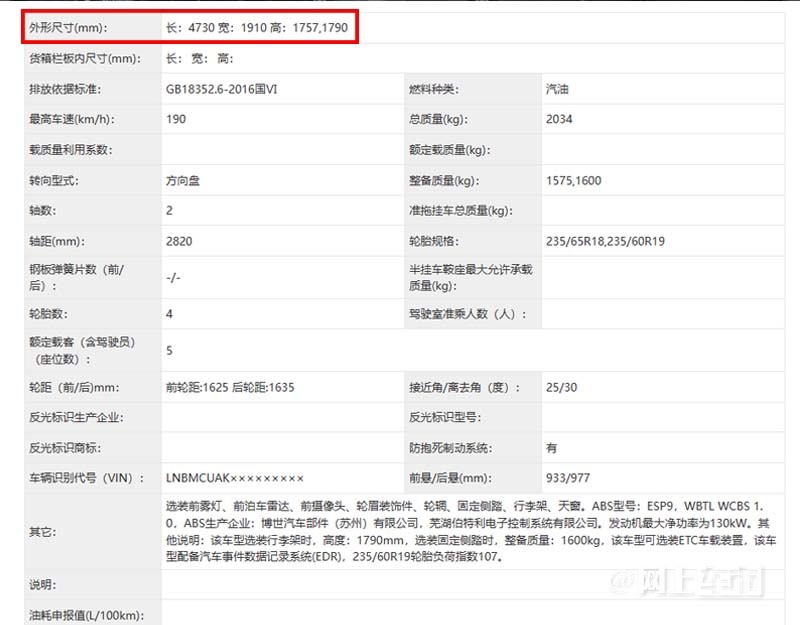Click the 选装前雾灯 remarks paragraph
Image resolution: width=800 pixels, height=625 pixels.
click(x=470, y=532)
